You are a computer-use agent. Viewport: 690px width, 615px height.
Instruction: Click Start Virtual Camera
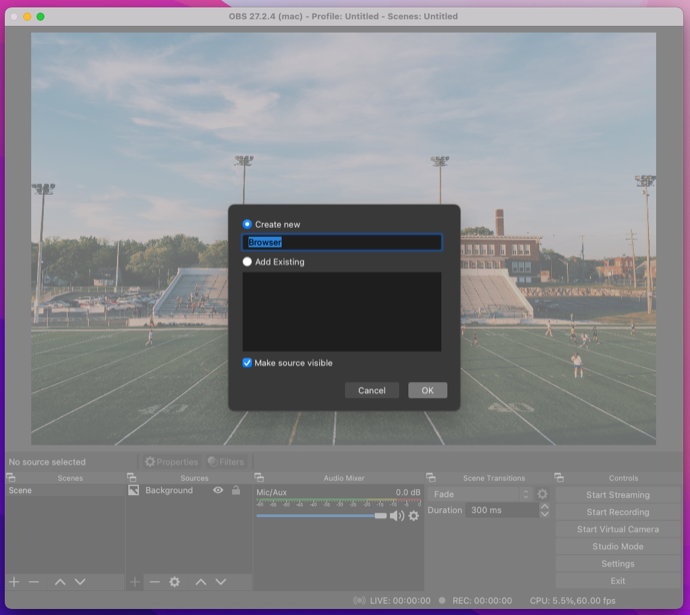tap(618, 529)
